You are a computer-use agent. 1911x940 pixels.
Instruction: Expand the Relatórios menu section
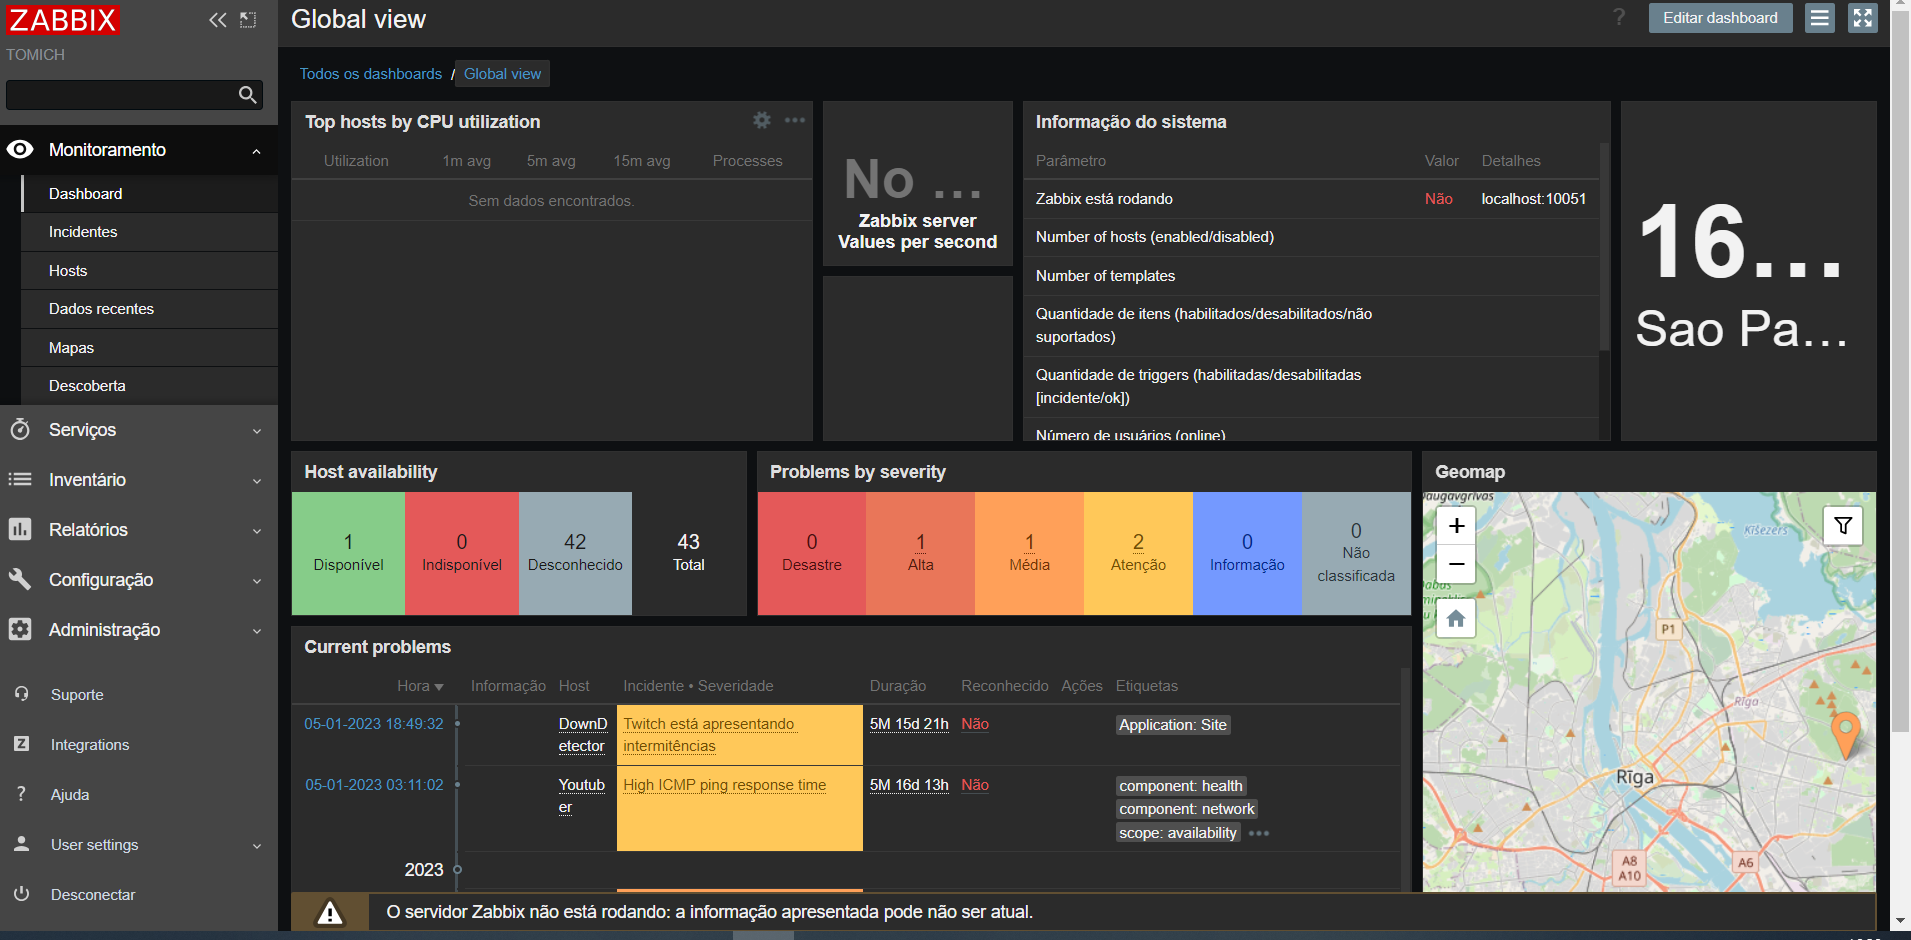click(139, 530)
